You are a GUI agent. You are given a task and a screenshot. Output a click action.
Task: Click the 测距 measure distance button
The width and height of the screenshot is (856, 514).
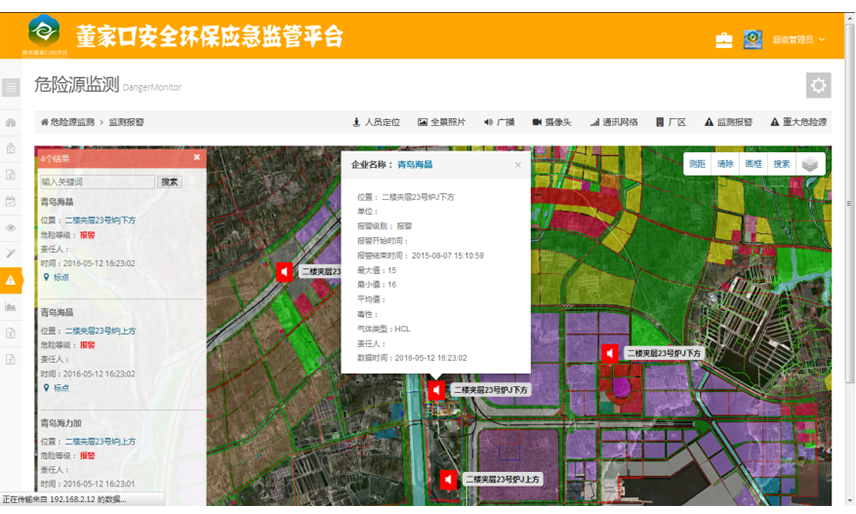pyautogui.click(x=698, y=164)
